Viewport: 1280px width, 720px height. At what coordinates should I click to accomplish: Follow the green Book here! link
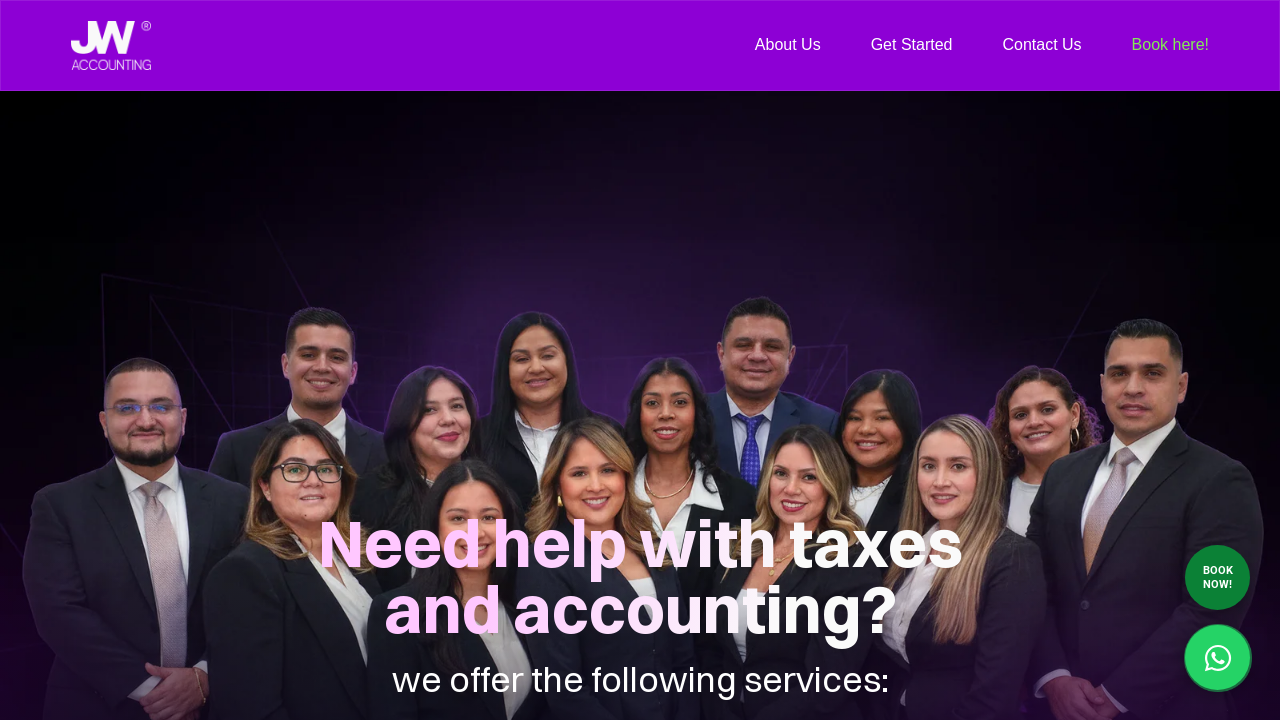point(1169,45)
